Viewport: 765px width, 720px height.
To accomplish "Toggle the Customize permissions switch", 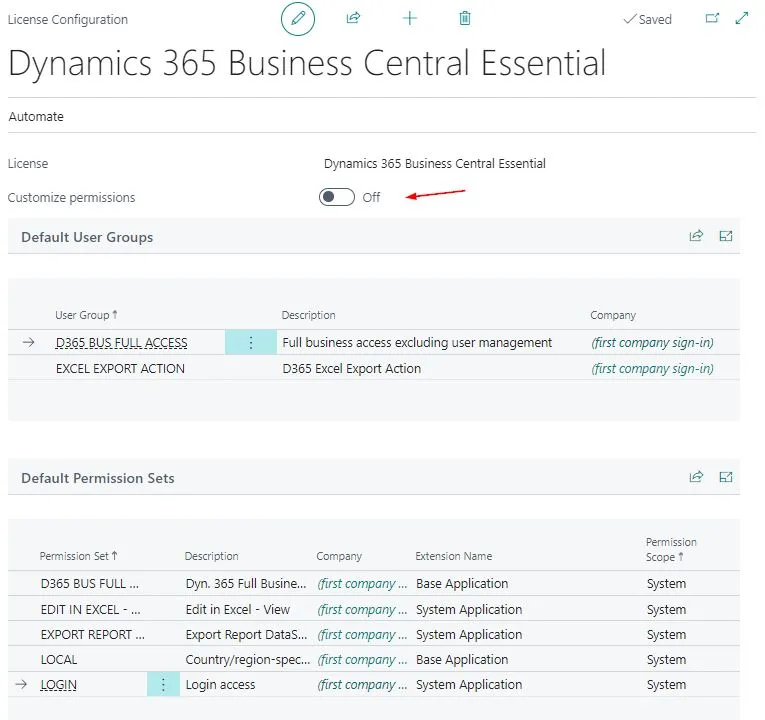I will pyautogui.click(x=337, y=197).
